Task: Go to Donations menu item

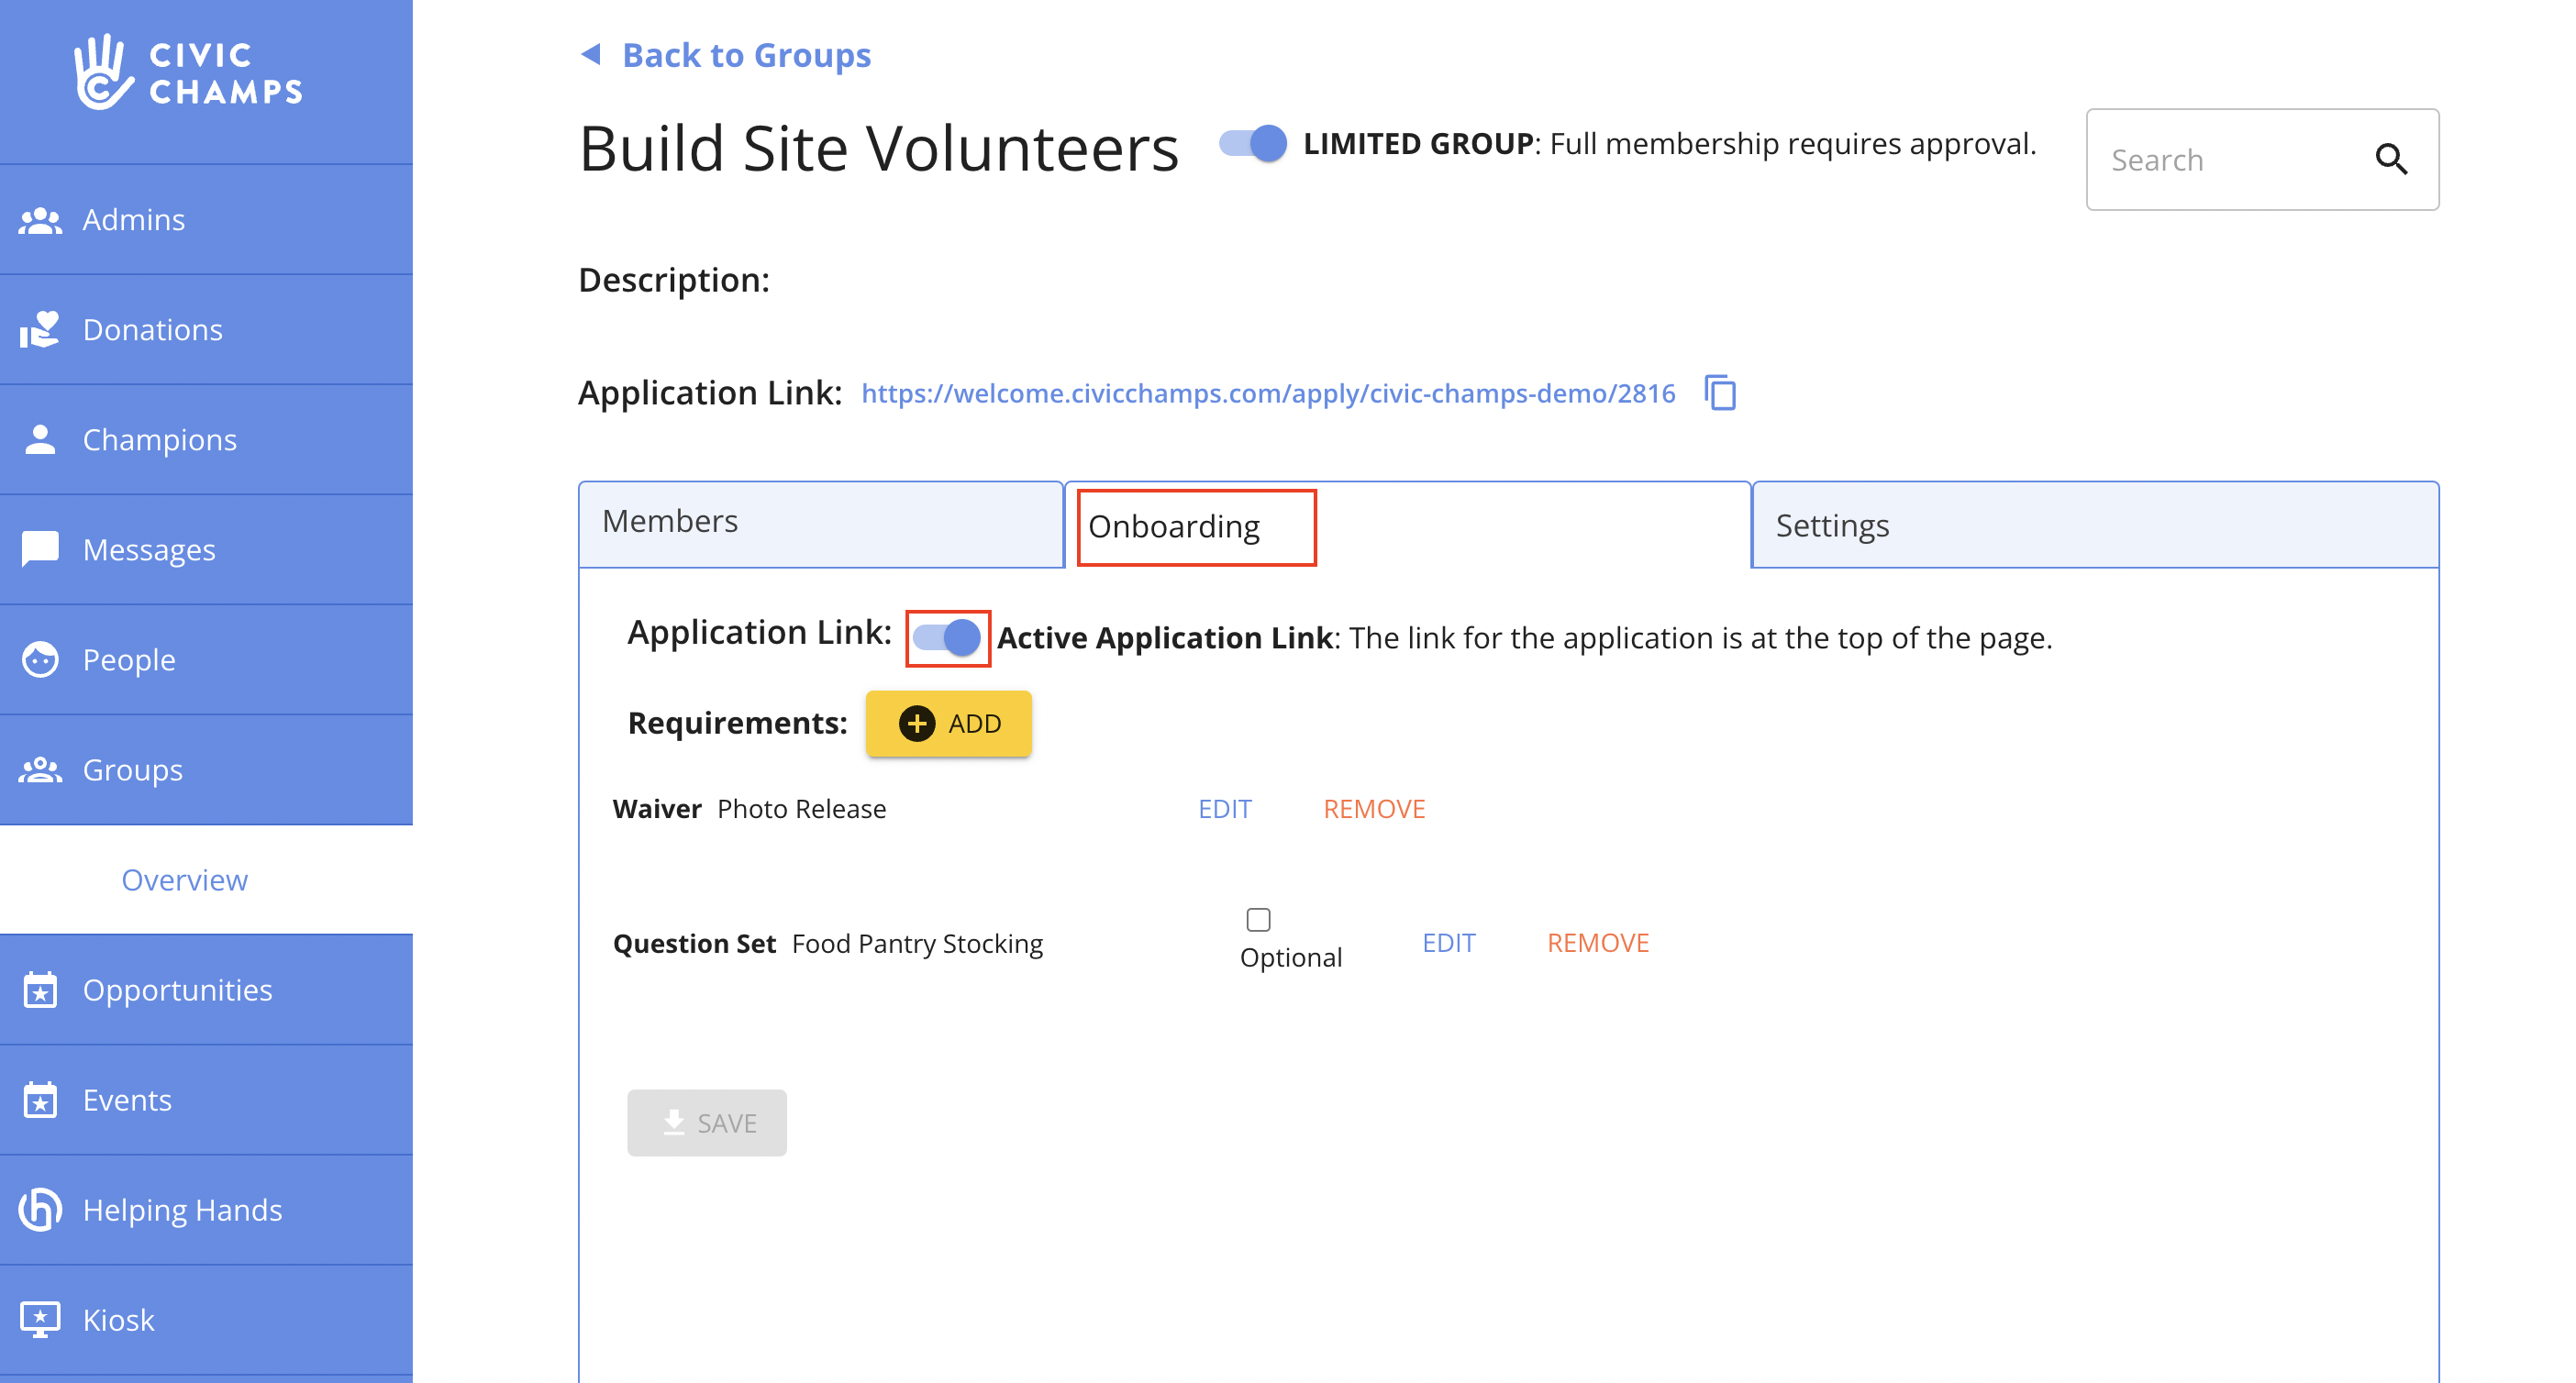Action: coord(206,330)
